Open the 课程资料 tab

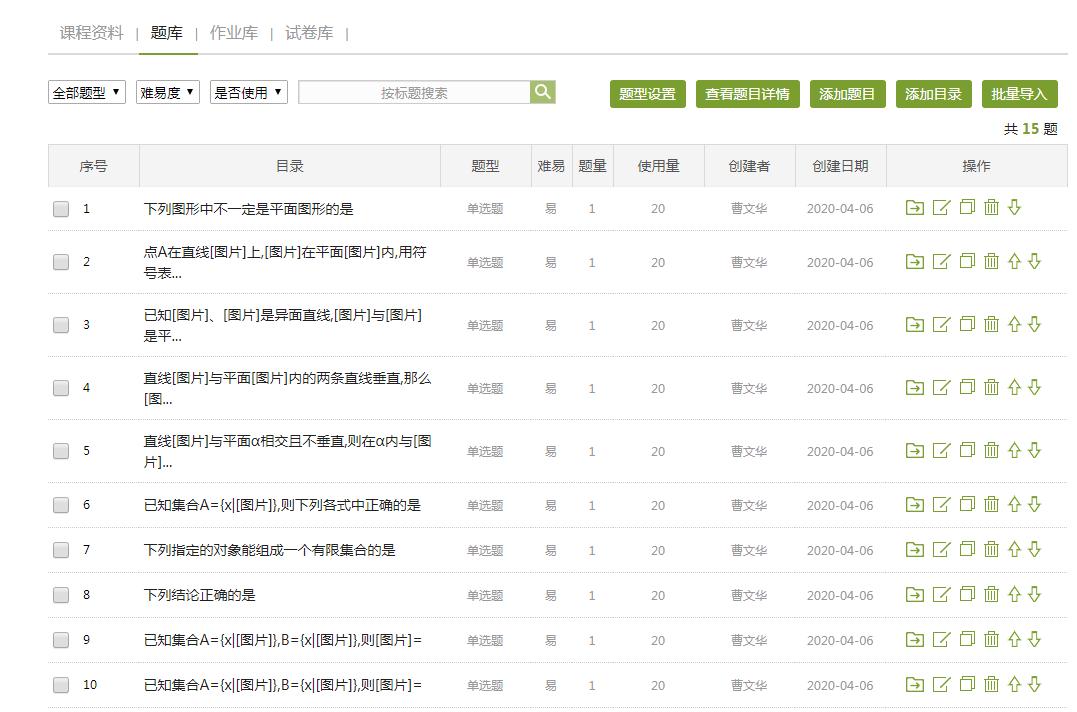[91, 33]
